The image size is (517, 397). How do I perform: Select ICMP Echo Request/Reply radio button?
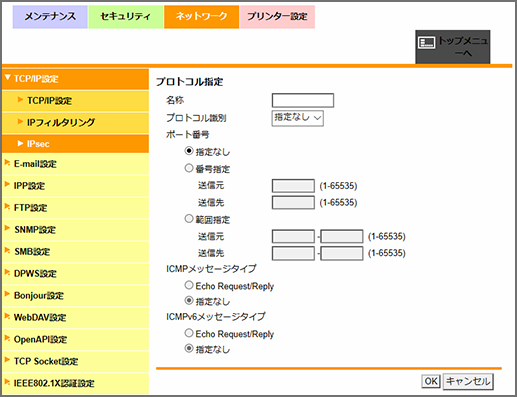[x=189, y=285]
